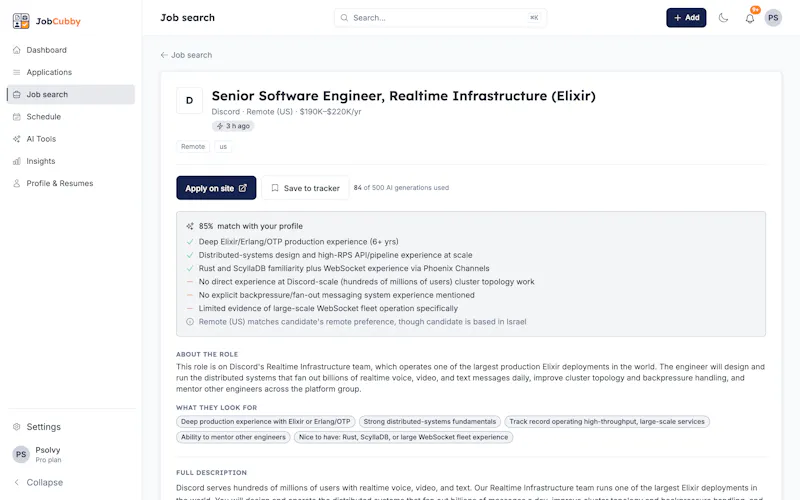Viewport: 800px width, 500px height.
Task: Click the magnifier icon in the search bar
Action: point(344,18)
